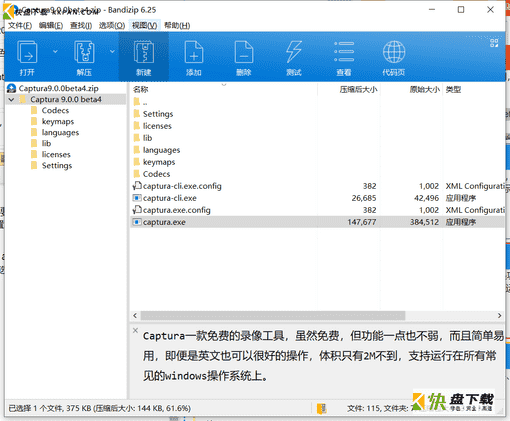Click the Extract (解压) toolbar icon
The image size is (510, 421).
coord(84,52)
